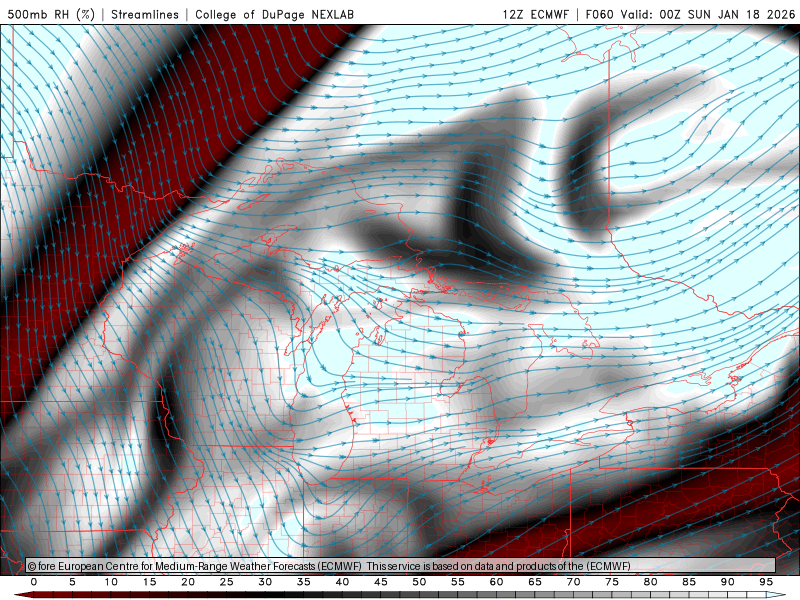Click the "20" colorbar label
This screenshot has width=800, height=600.
[x=188, y=582]
